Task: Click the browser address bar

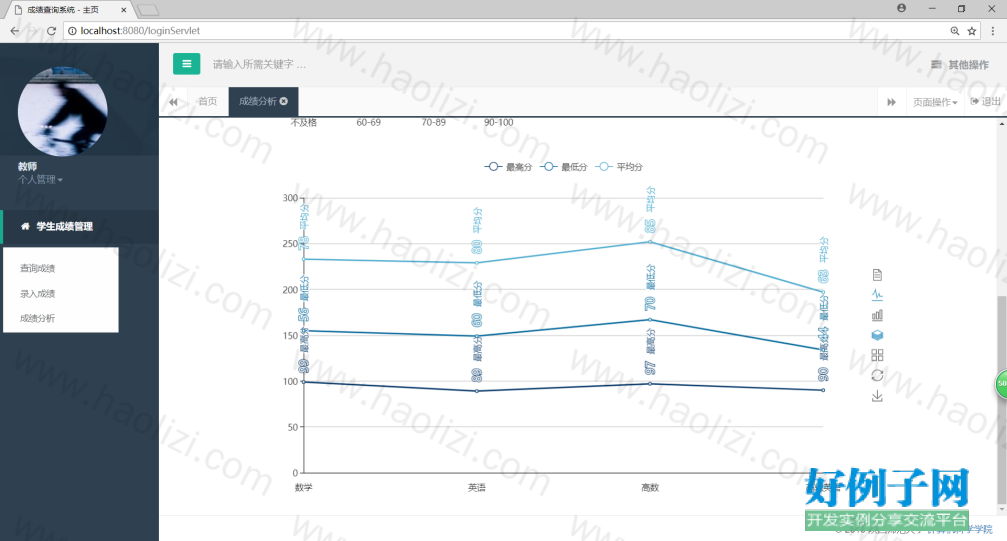Action: pyautogui.click(x=507, y=31)
